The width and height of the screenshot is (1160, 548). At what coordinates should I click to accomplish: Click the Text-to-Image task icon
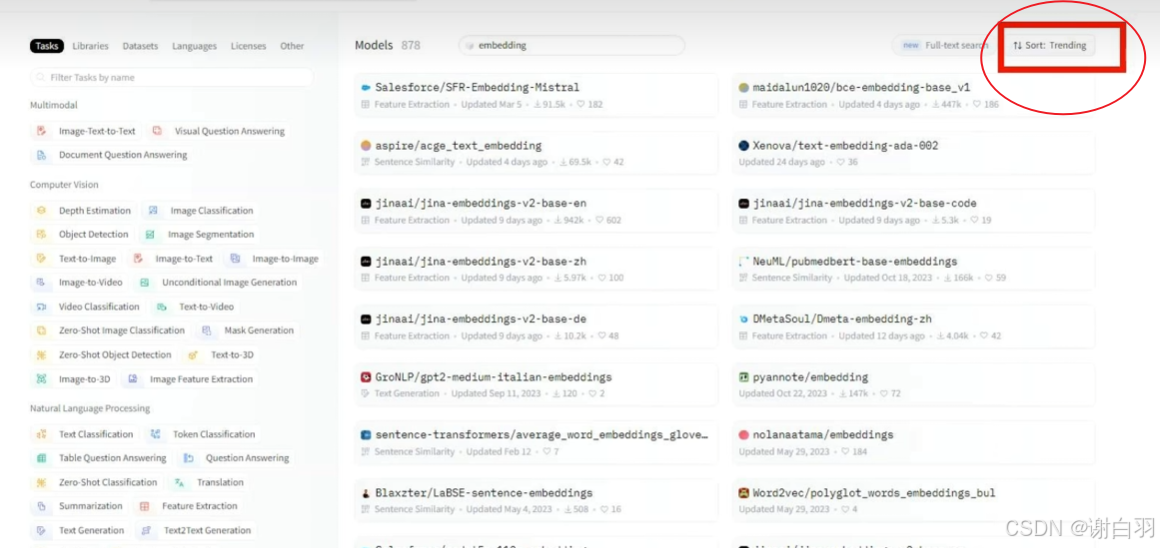point(41,259)
